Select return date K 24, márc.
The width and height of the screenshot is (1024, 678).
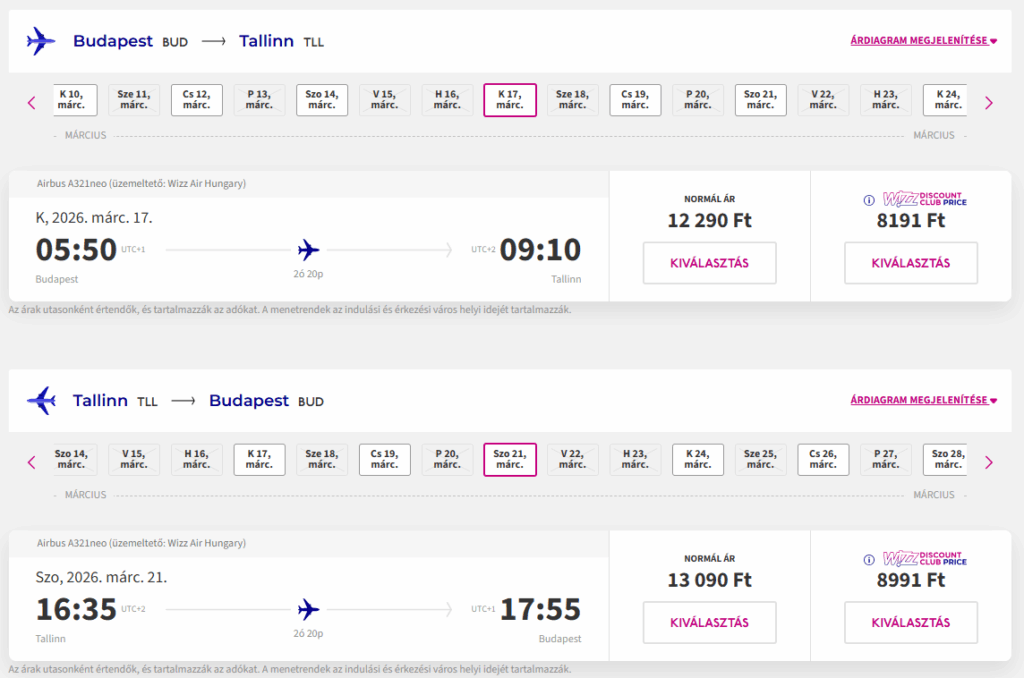[x=698, y=460]
